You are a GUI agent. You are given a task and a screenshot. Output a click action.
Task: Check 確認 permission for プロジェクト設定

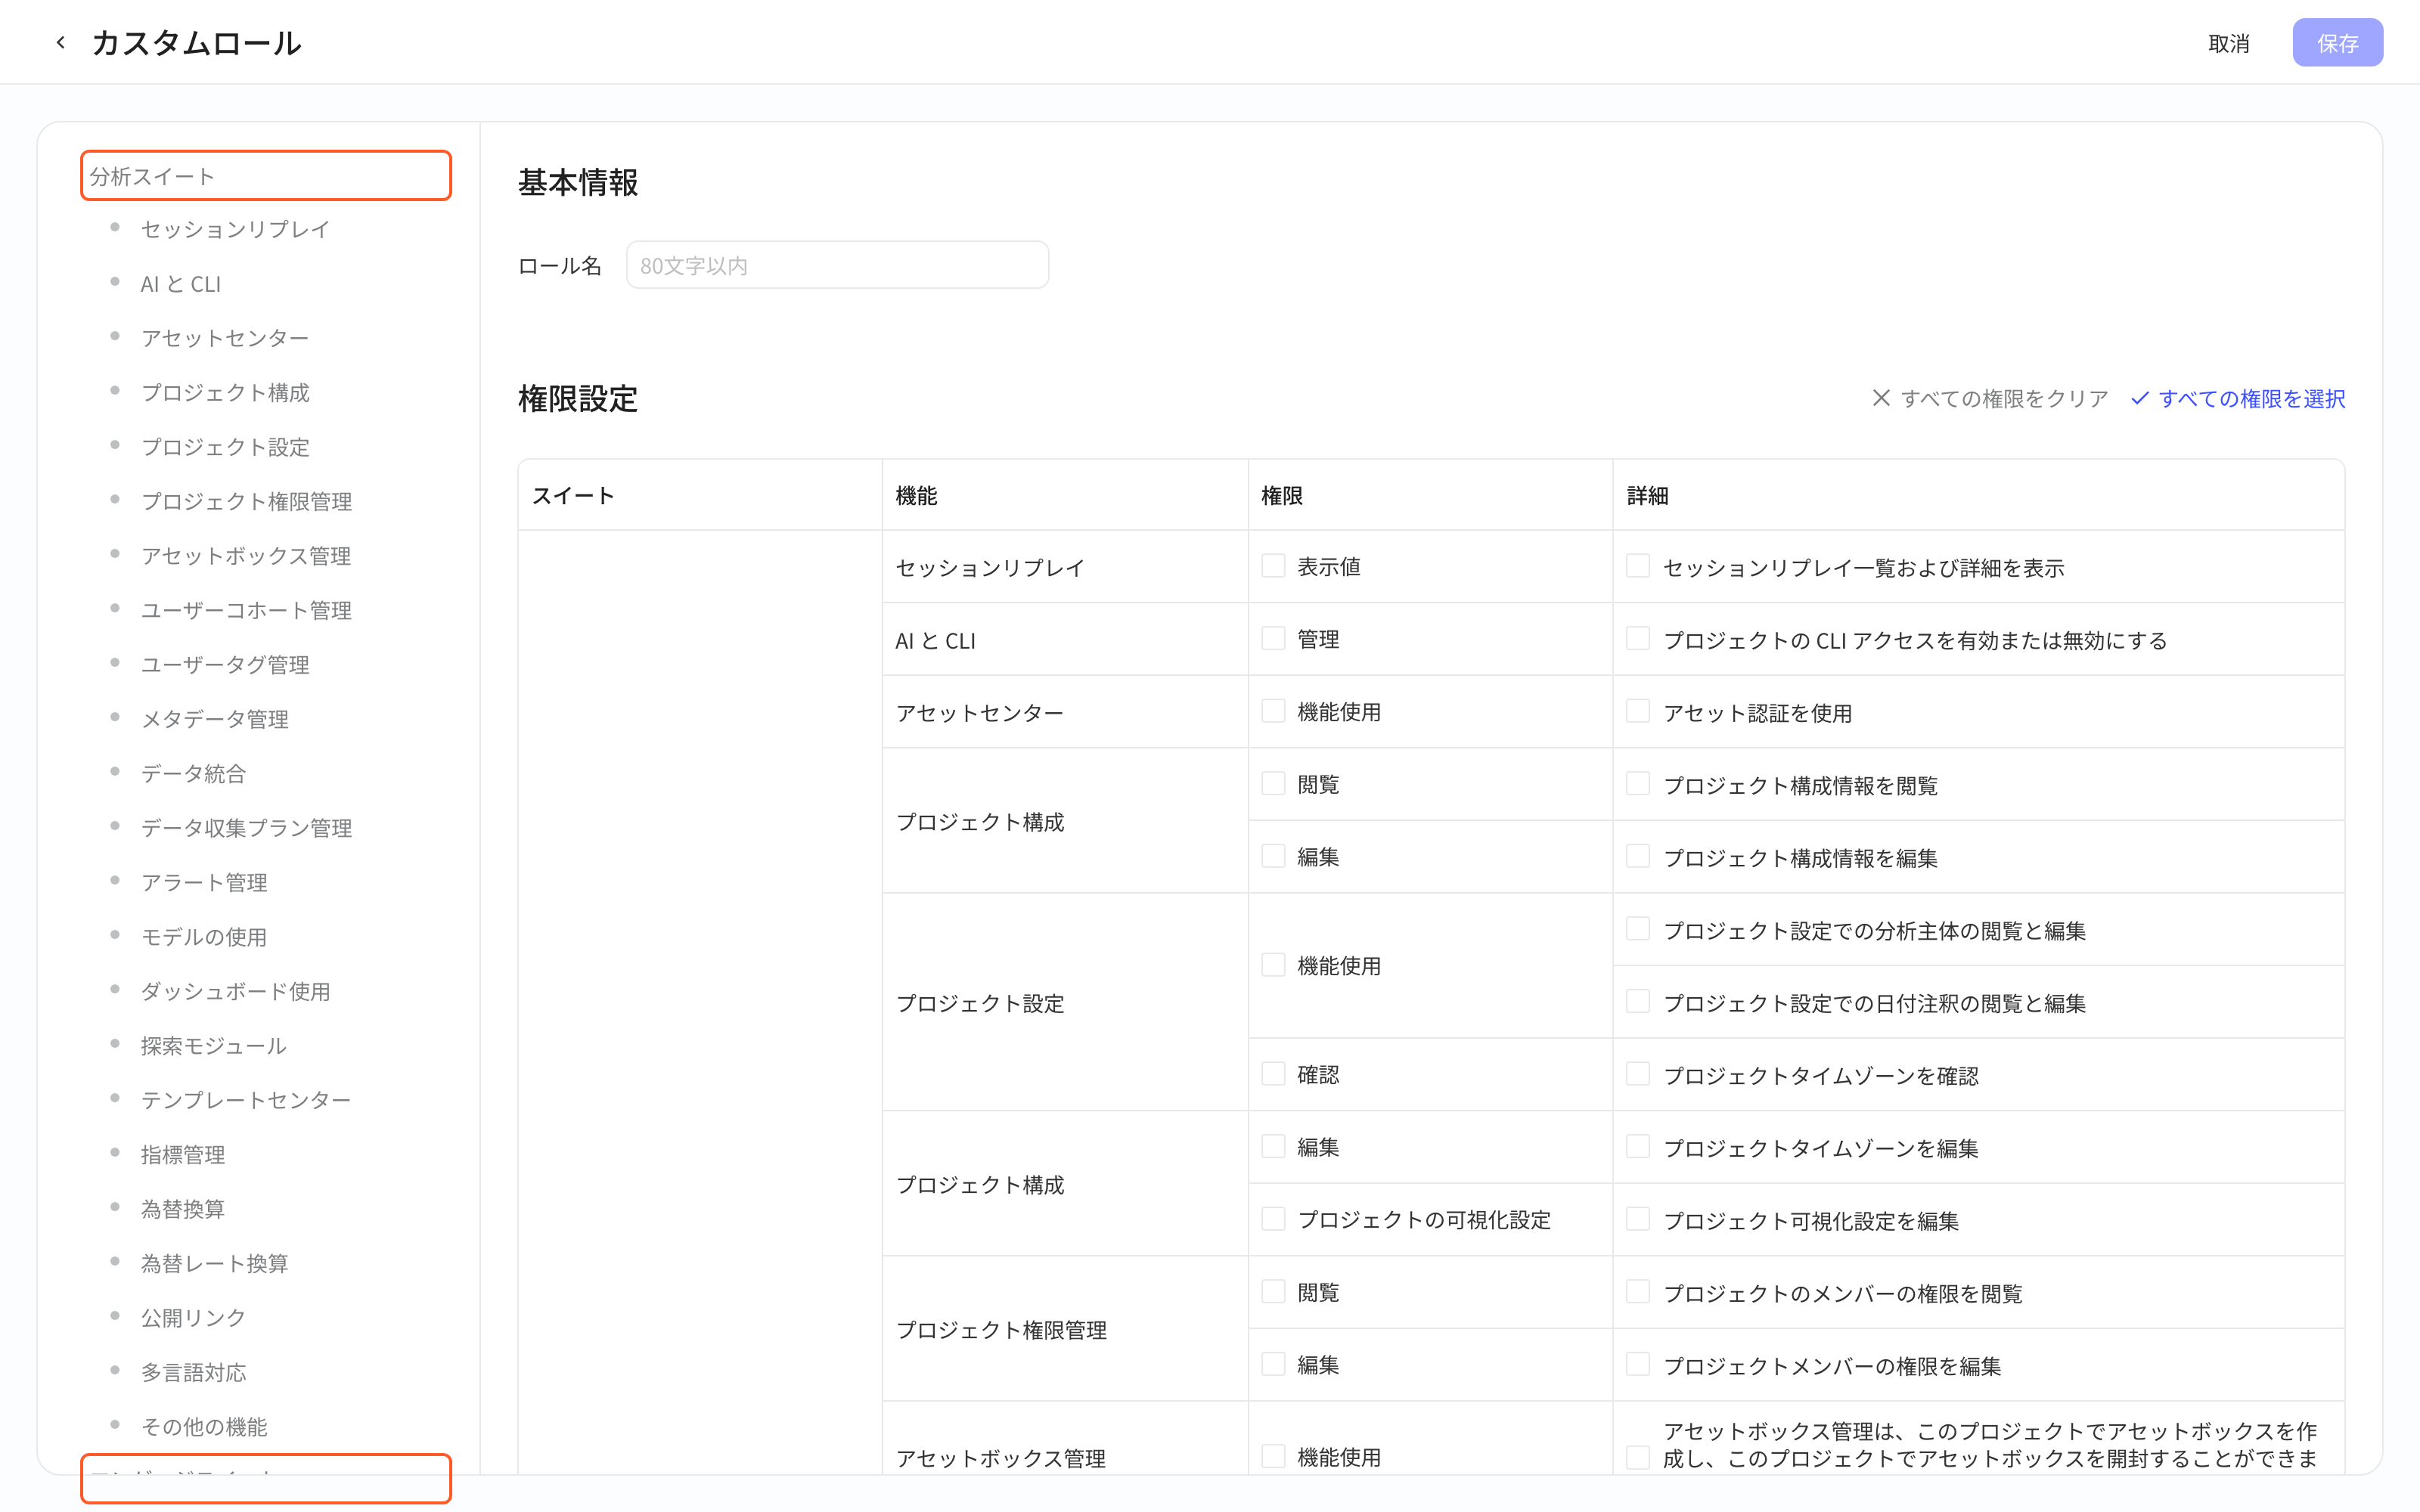pyautogui.click(x=1273, y=1074)
